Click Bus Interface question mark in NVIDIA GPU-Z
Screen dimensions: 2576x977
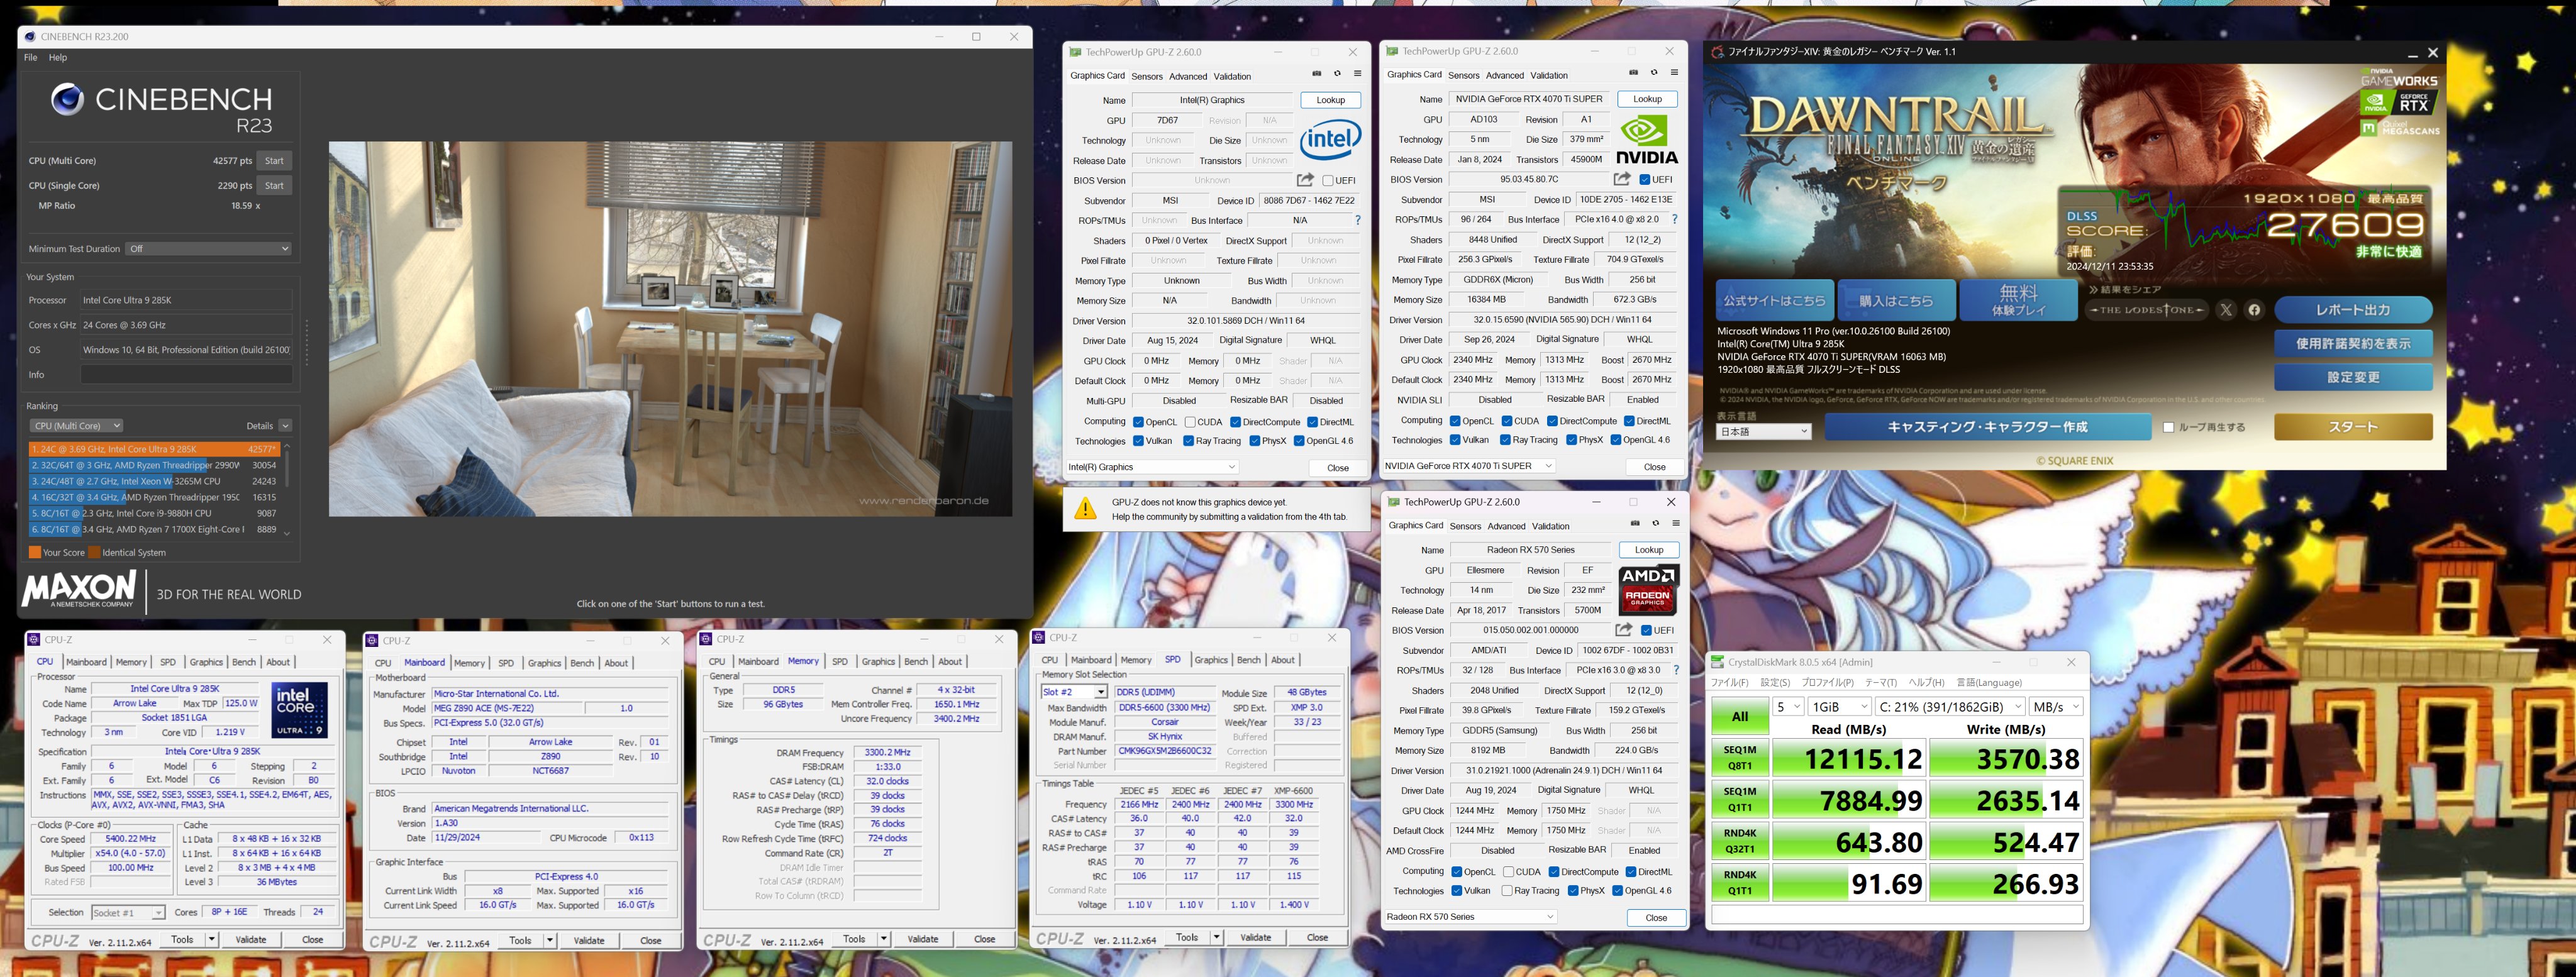pyautogui.click(x=1674, y=219)
